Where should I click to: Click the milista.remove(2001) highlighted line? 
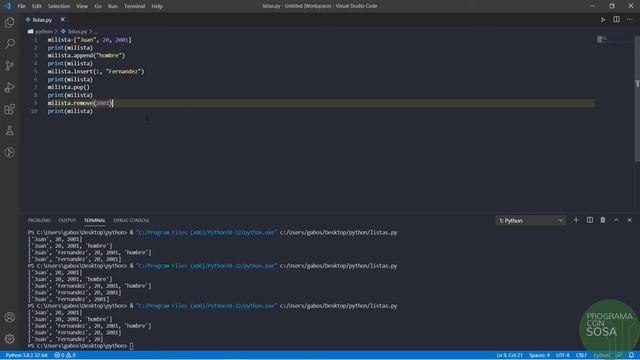(321, 103)
